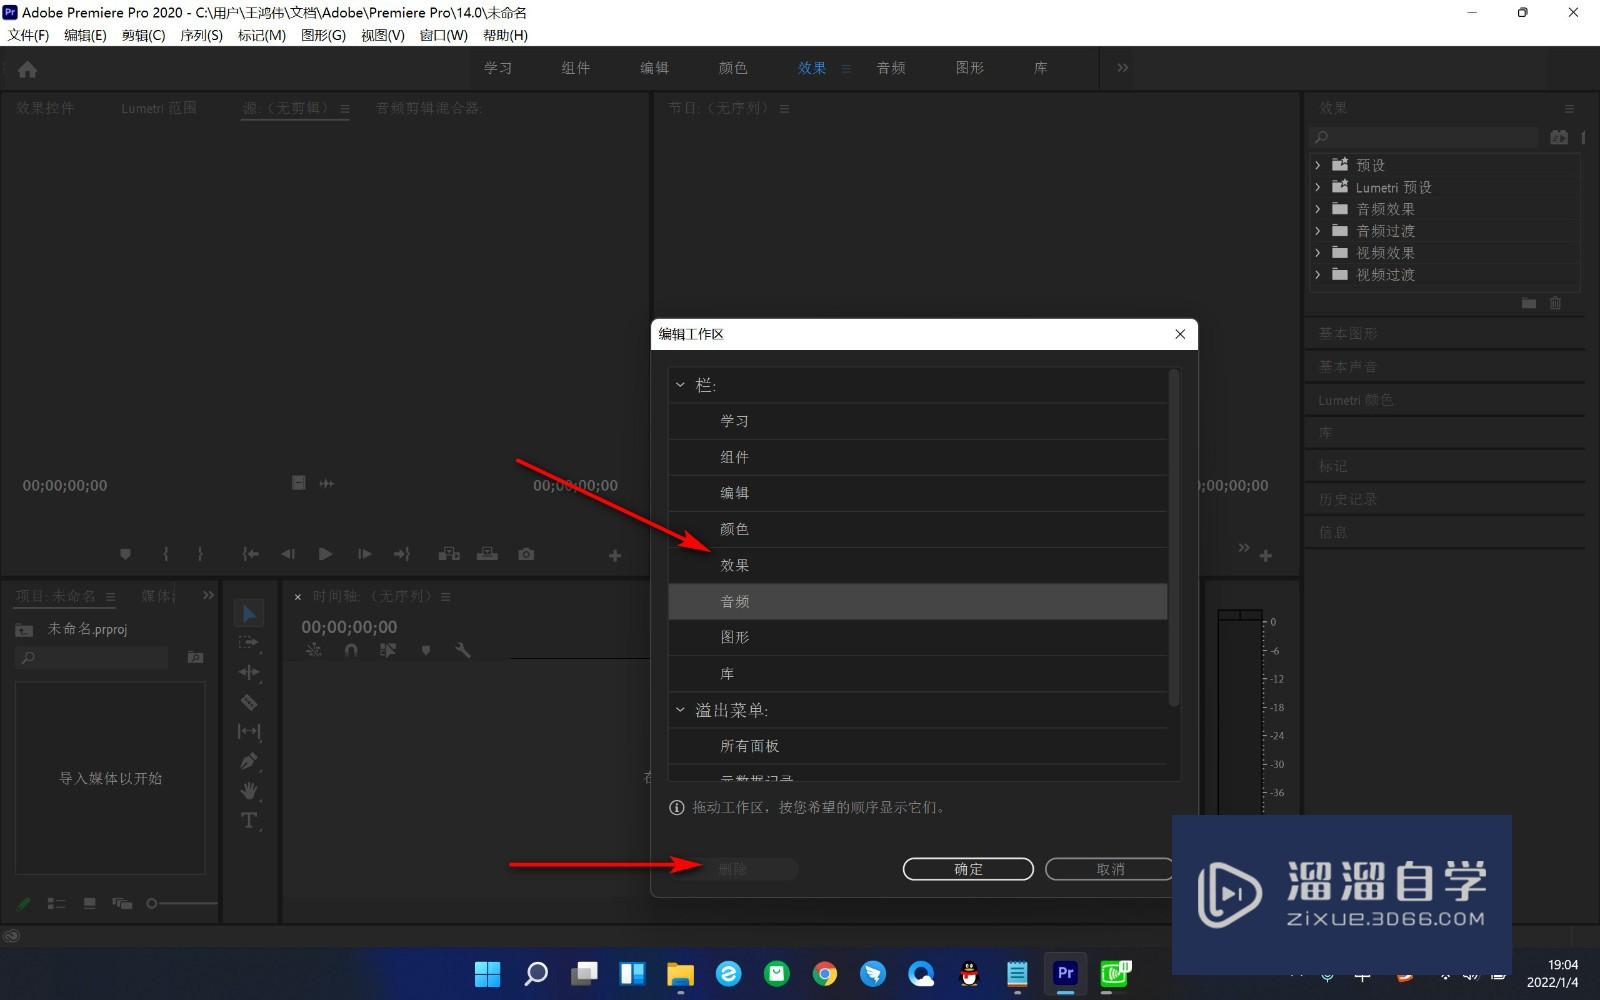Click Add Marker in source monitor

click(x=125, y=554)
